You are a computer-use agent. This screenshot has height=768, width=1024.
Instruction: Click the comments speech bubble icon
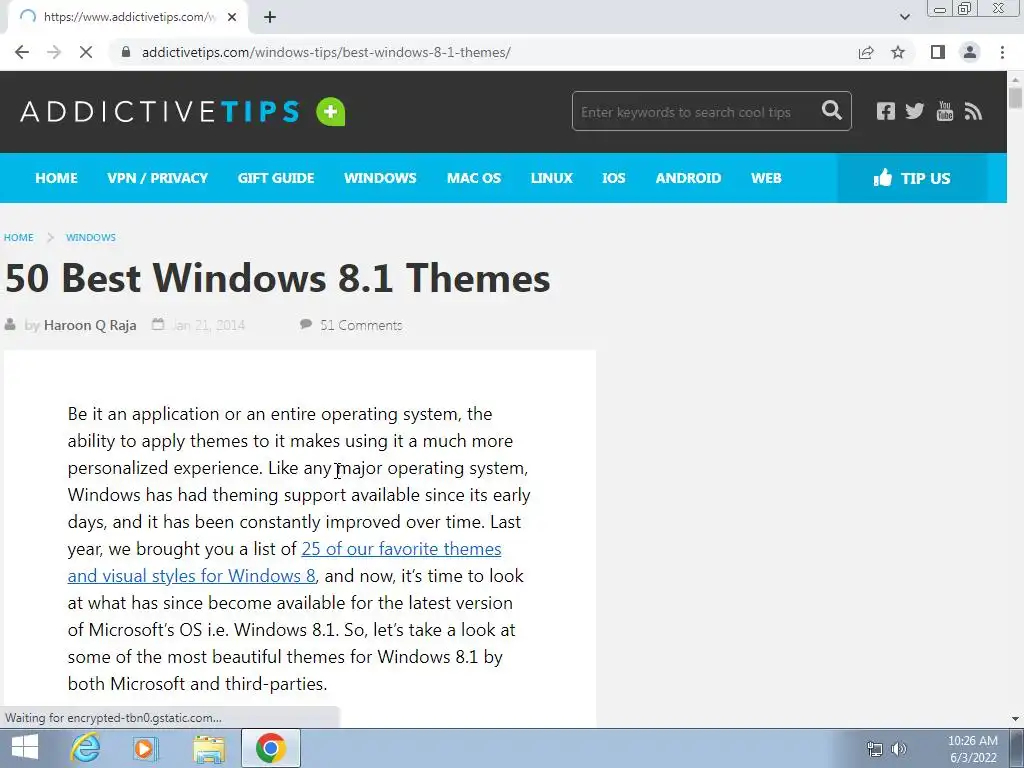coord(306,324)
